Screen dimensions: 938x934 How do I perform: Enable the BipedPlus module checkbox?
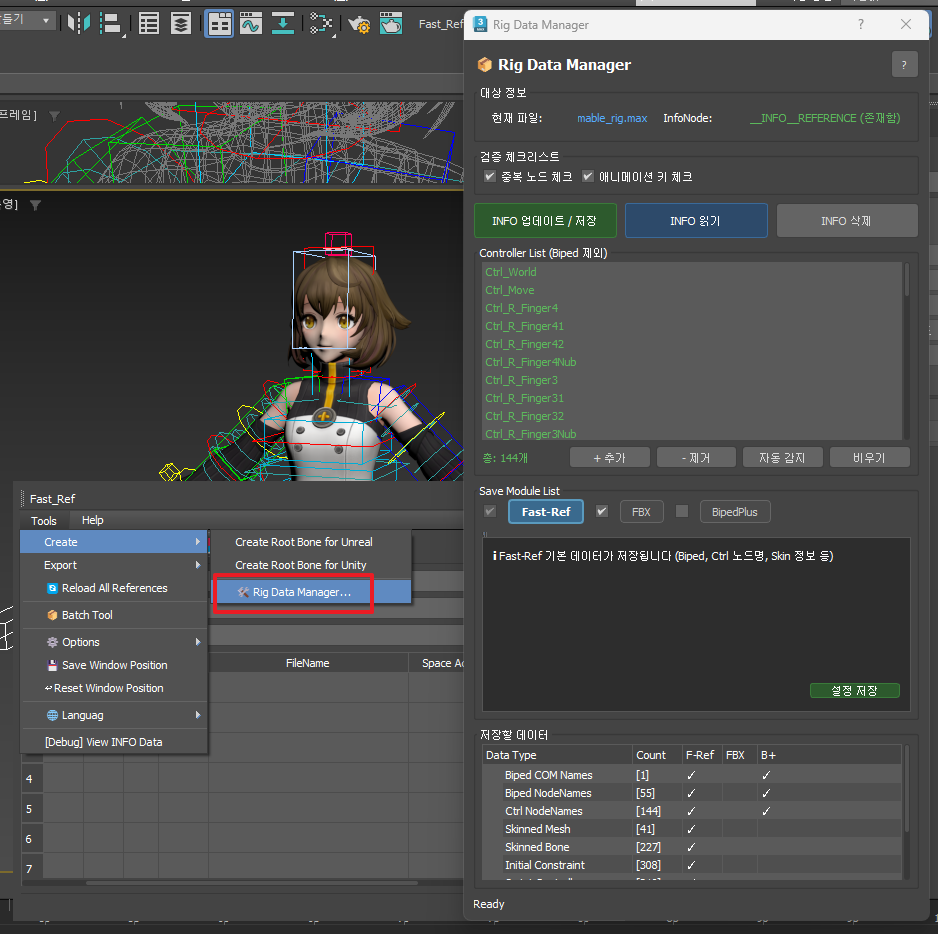click(682, 511)
